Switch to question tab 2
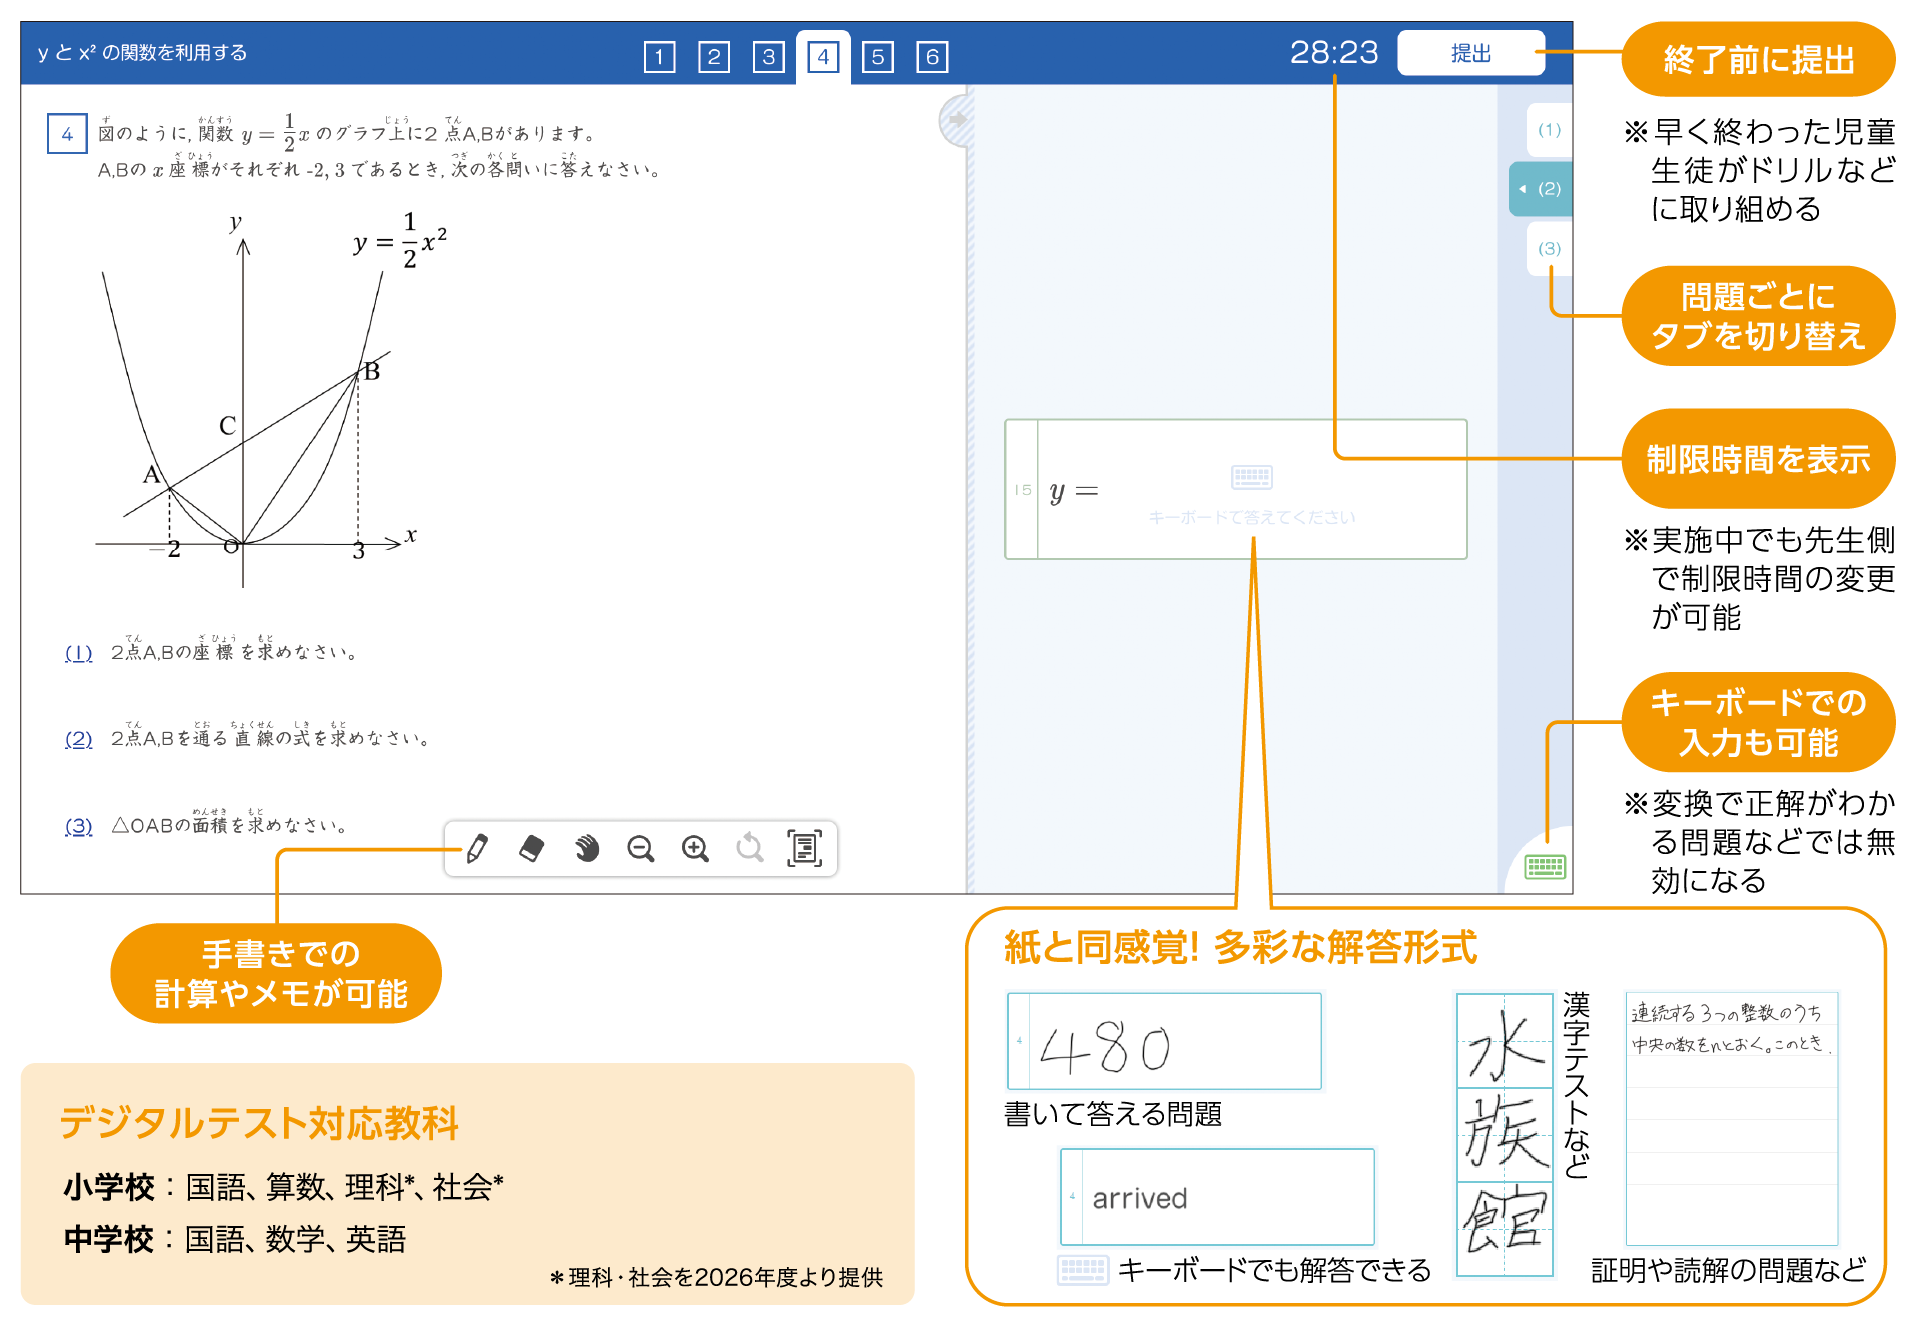Viewport: 1917px width, 1326px height. coord(714,57)
